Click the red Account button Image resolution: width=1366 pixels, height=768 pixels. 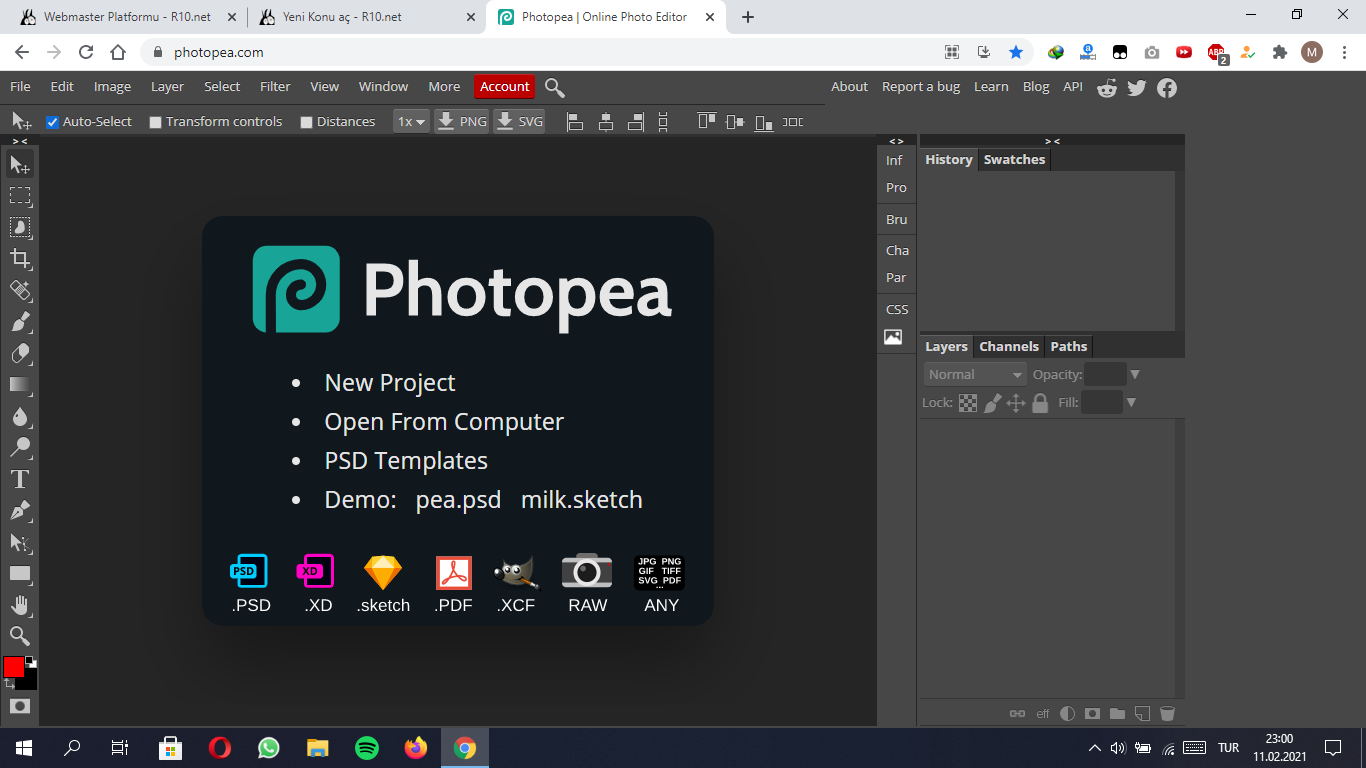pyautogui.click(x=504, y=87)
